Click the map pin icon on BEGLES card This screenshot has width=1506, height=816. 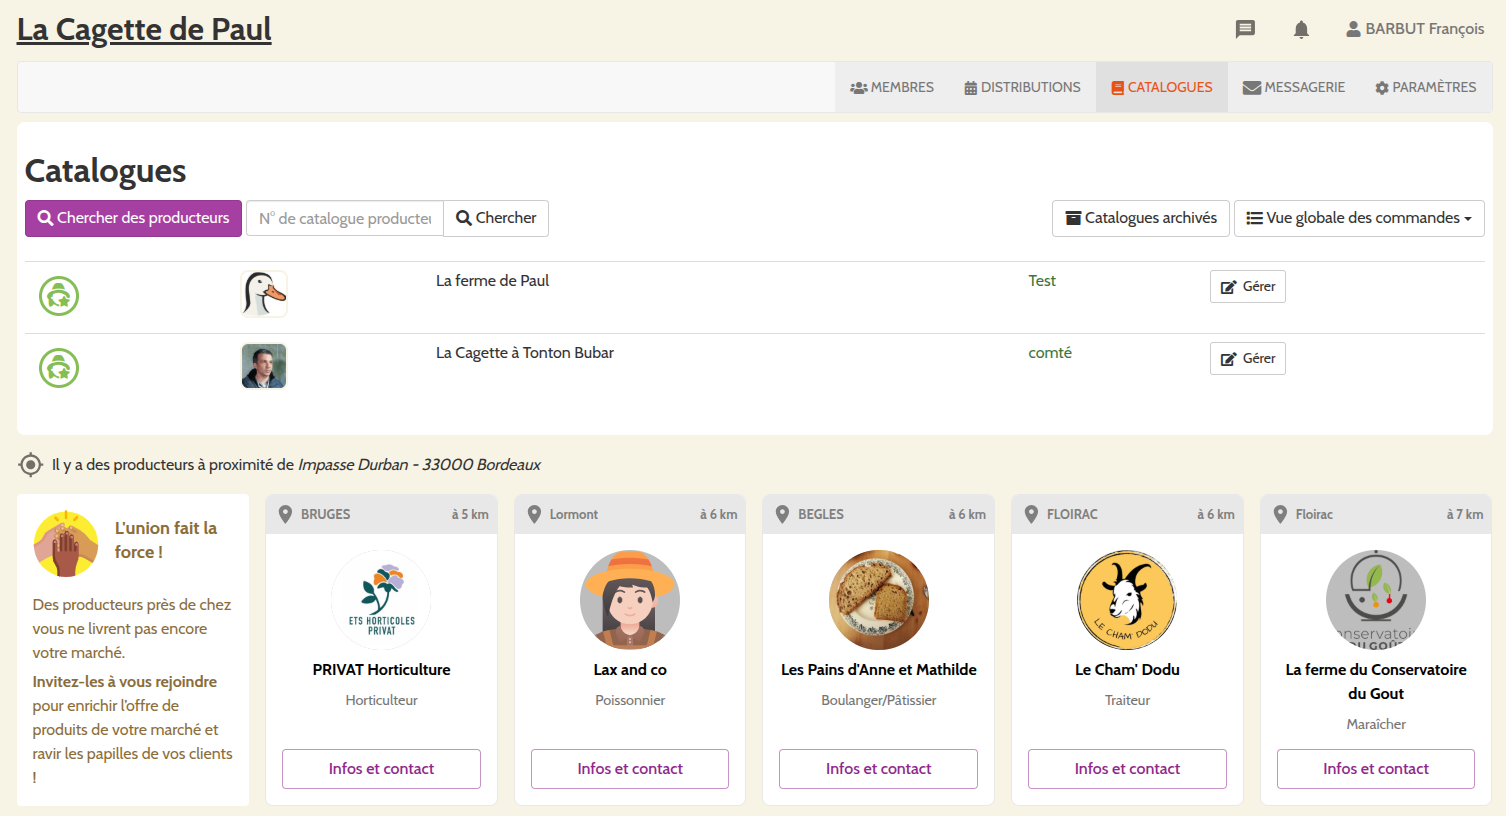pos(783,514)
